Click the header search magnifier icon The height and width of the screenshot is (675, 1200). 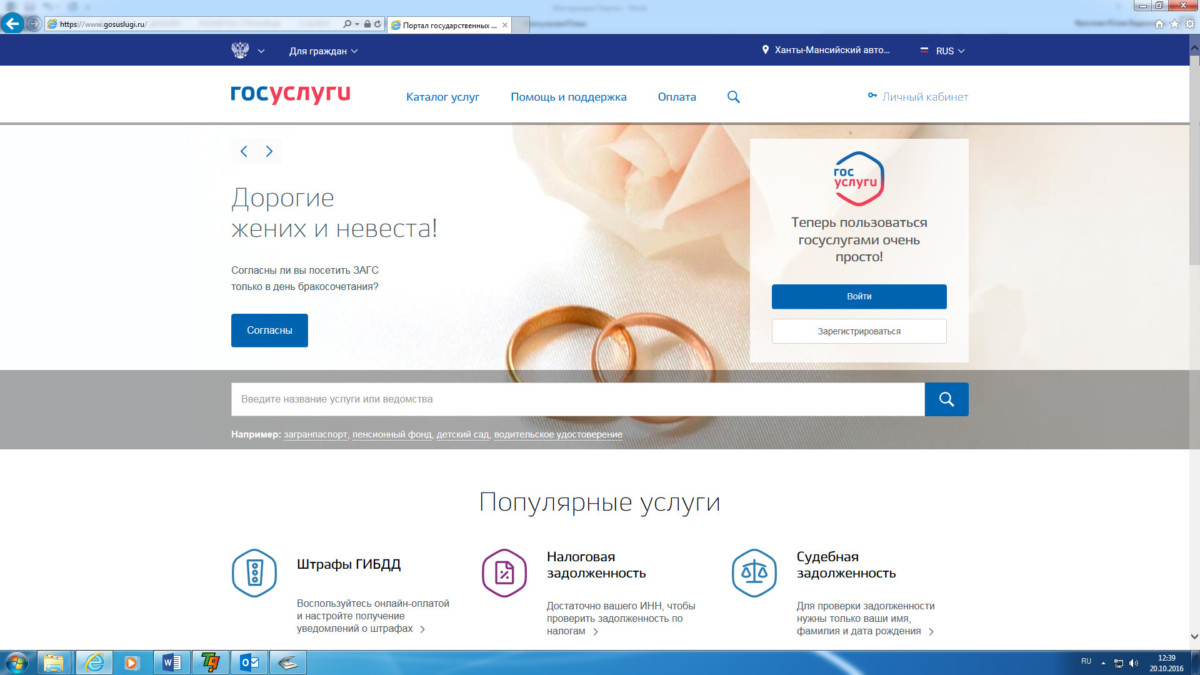tap(733, 97)
